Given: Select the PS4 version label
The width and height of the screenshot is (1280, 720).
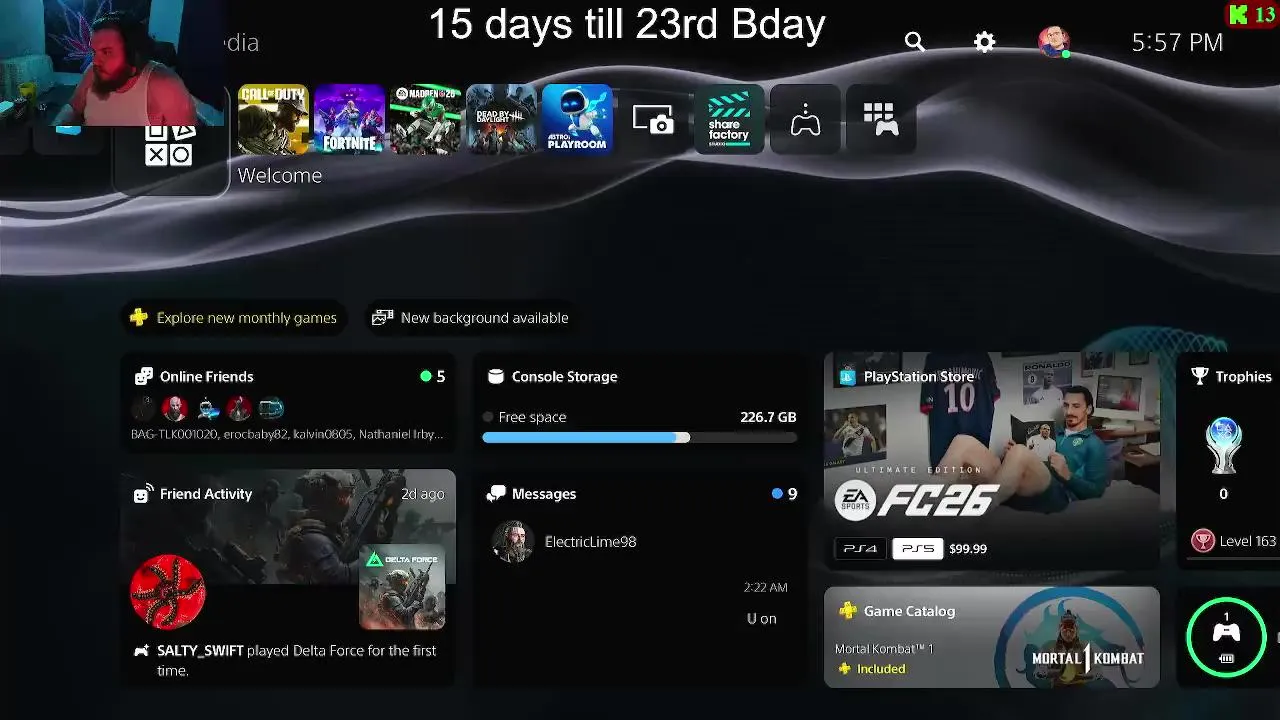Looking at the screenshot, I should point(860,549).
